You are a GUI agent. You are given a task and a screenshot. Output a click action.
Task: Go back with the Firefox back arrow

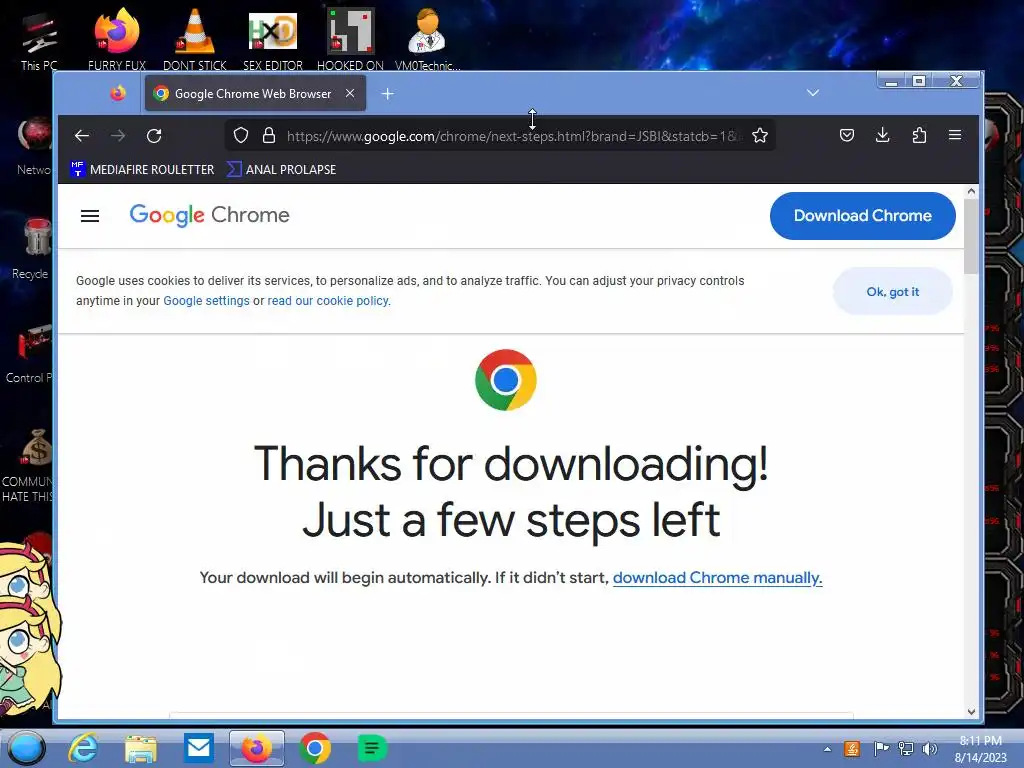pos(82,135)
